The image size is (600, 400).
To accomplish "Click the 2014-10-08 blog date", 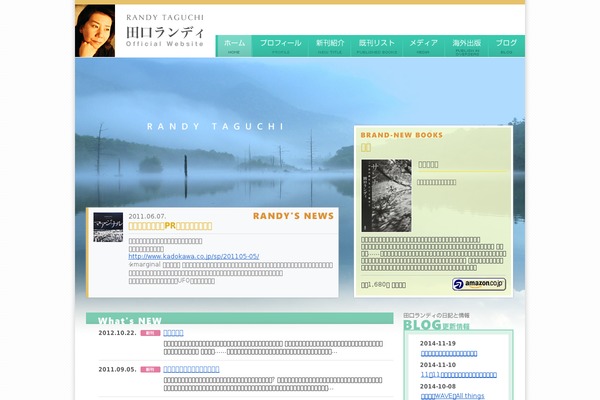I will [438, 386].
